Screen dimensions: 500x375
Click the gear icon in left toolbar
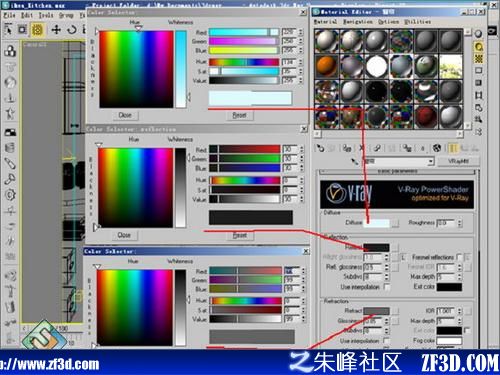(10, 194)
